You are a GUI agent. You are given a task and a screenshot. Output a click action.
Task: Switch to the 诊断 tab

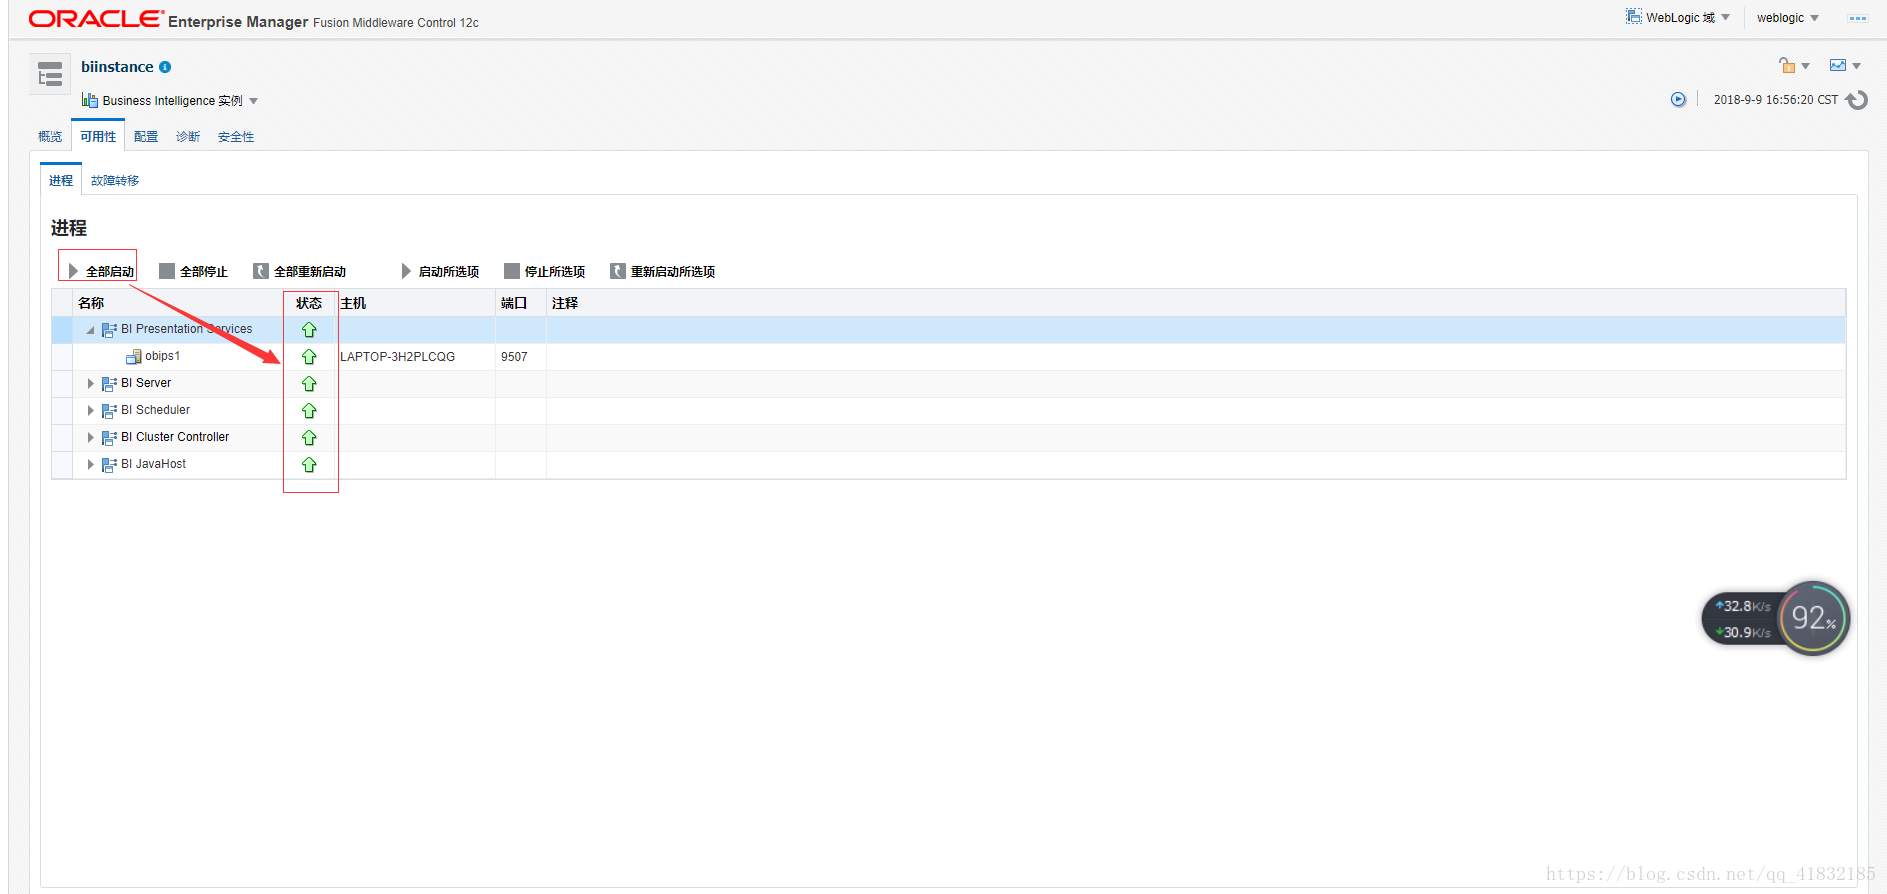pos(188,137)
